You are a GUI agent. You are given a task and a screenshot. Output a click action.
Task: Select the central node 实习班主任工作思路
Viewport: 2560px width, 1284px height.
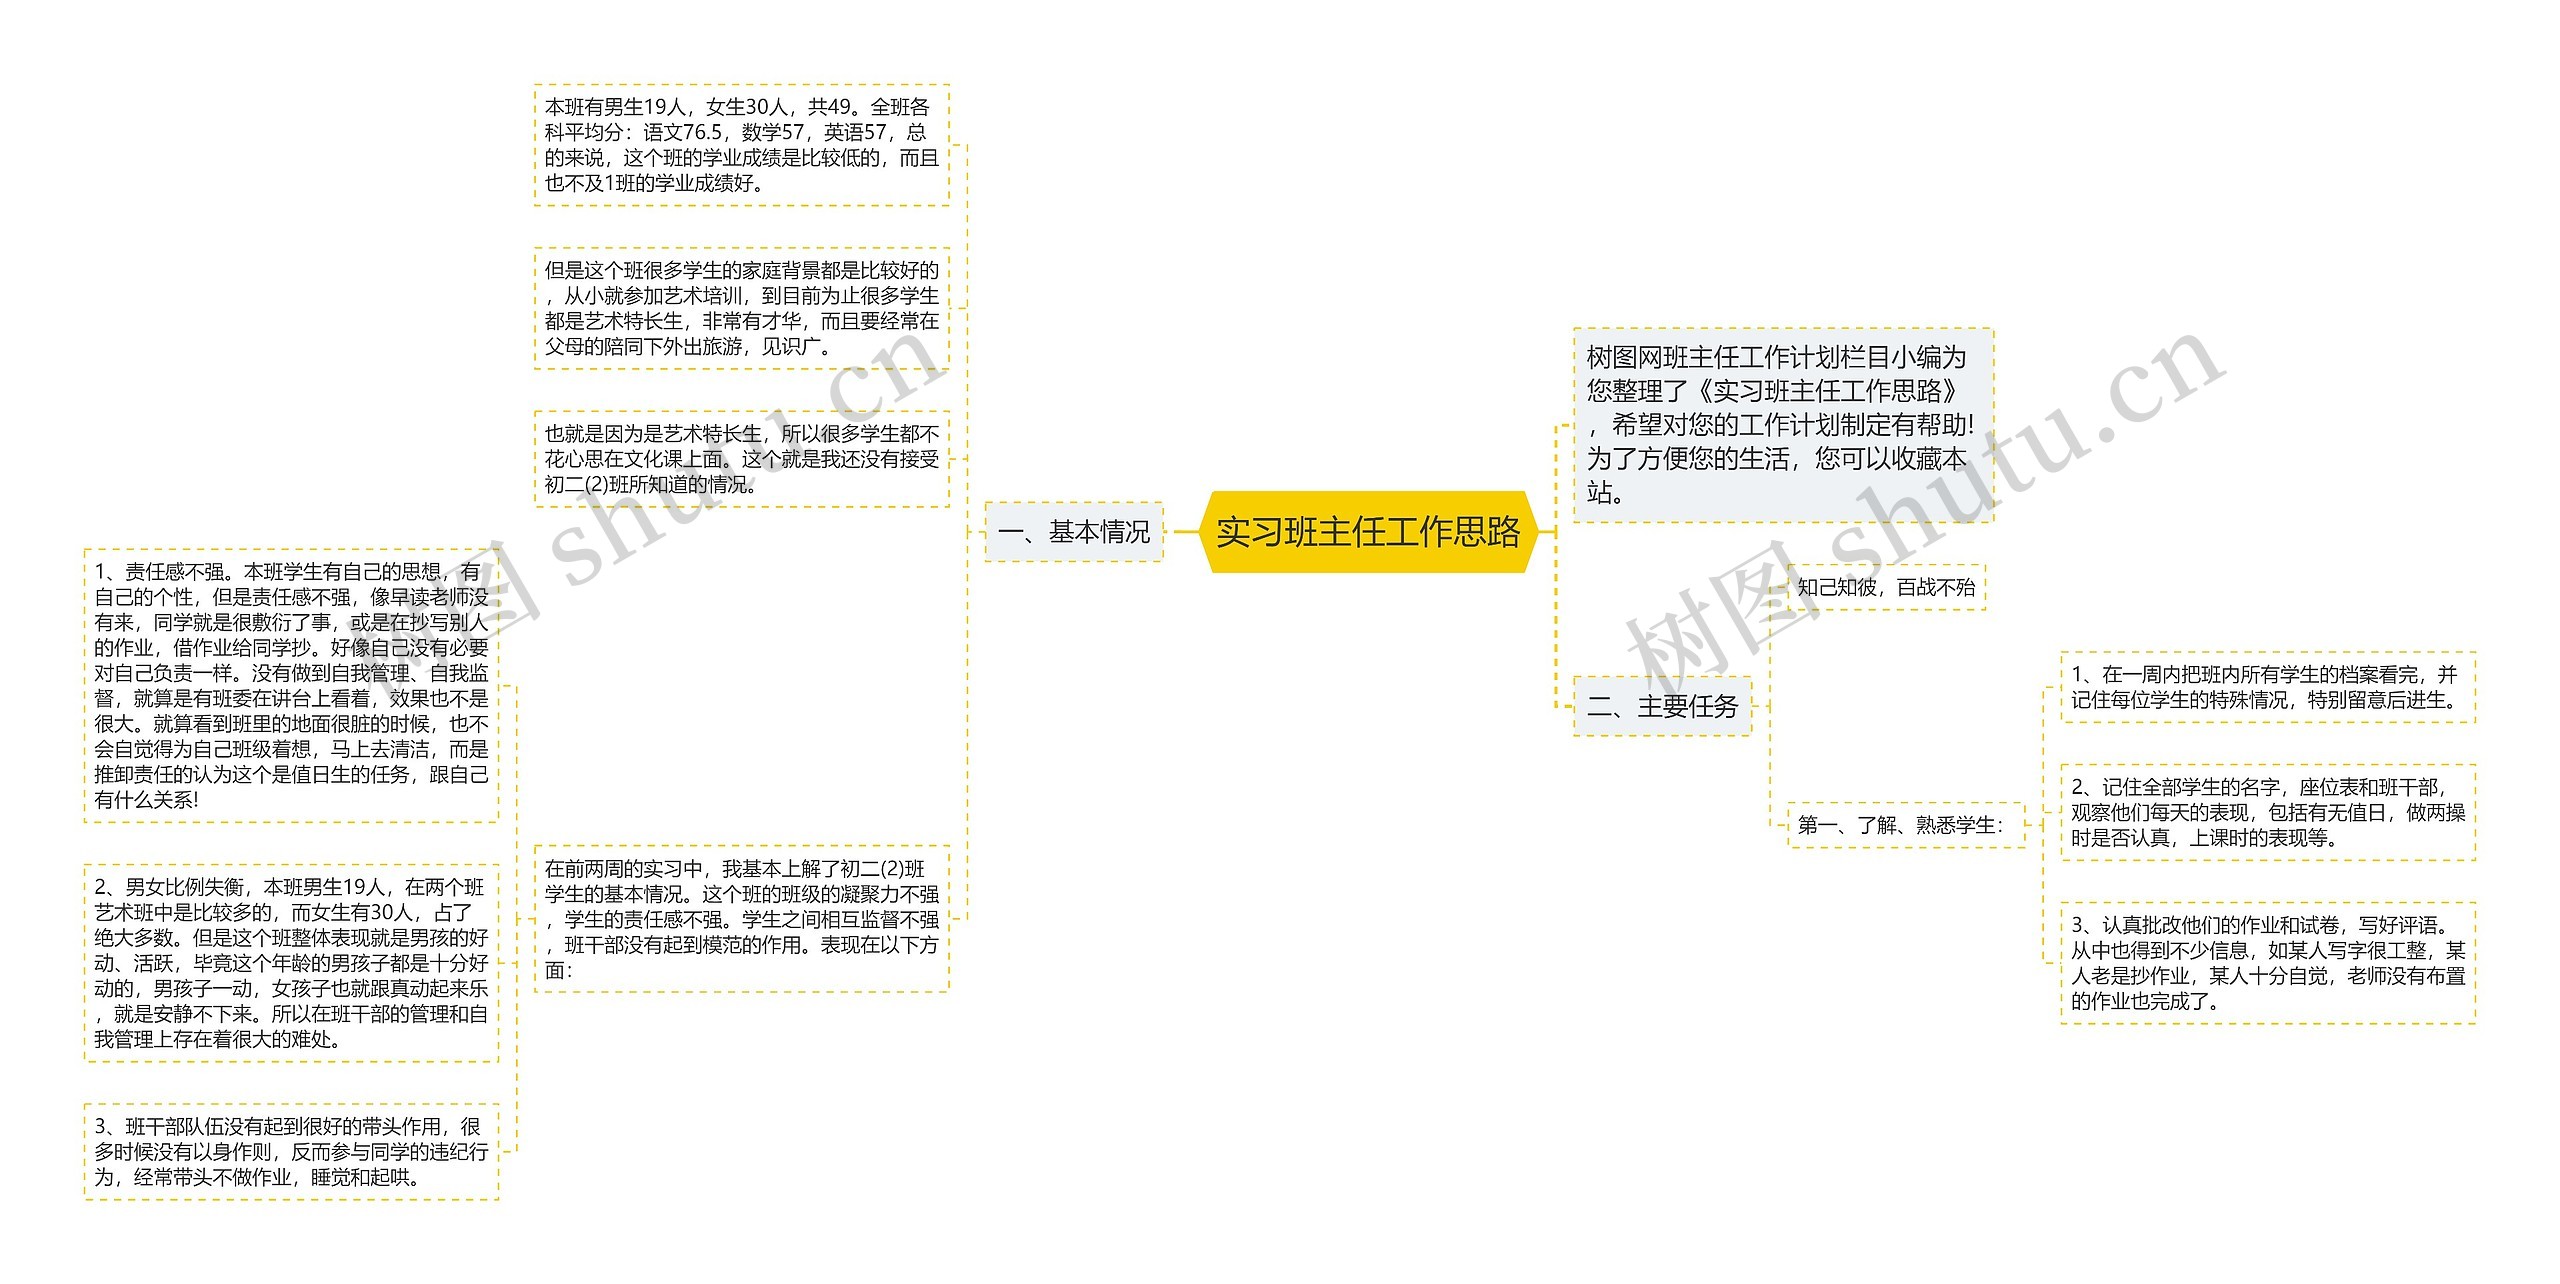[x=1367, y=532]
